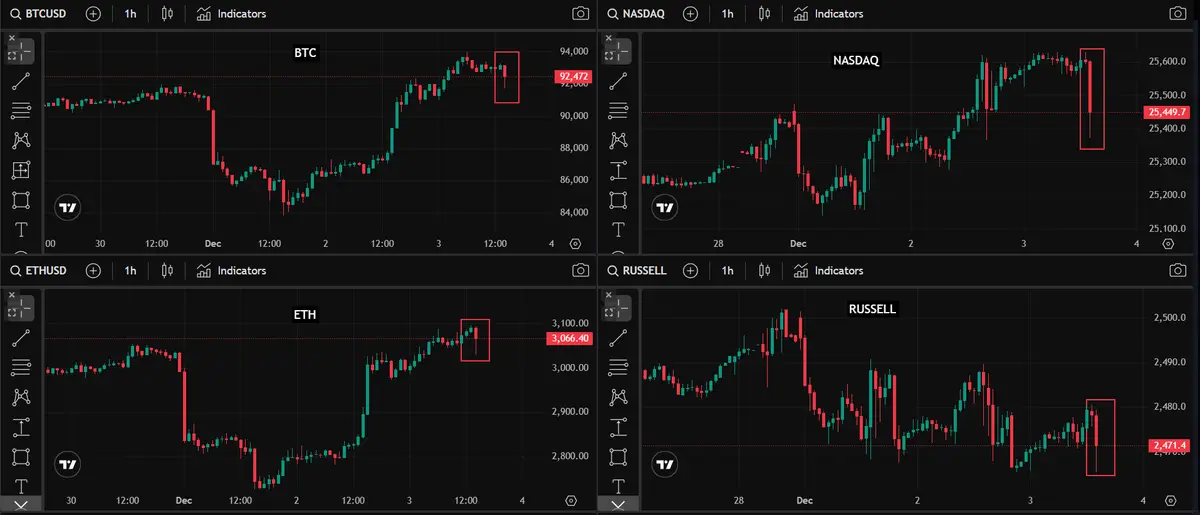The height and width of the screenshot is (515, 1200).
Task: Collapse the ETH chart drawing toolbar chevron
Action: pyautogui.click(x=22, y=505)
